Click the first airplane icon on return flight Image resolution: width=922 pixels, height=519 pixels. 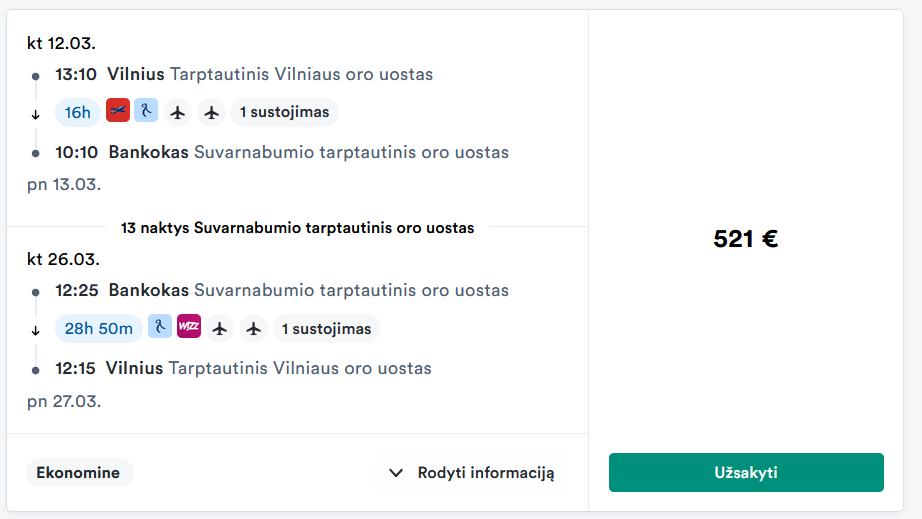220,328
